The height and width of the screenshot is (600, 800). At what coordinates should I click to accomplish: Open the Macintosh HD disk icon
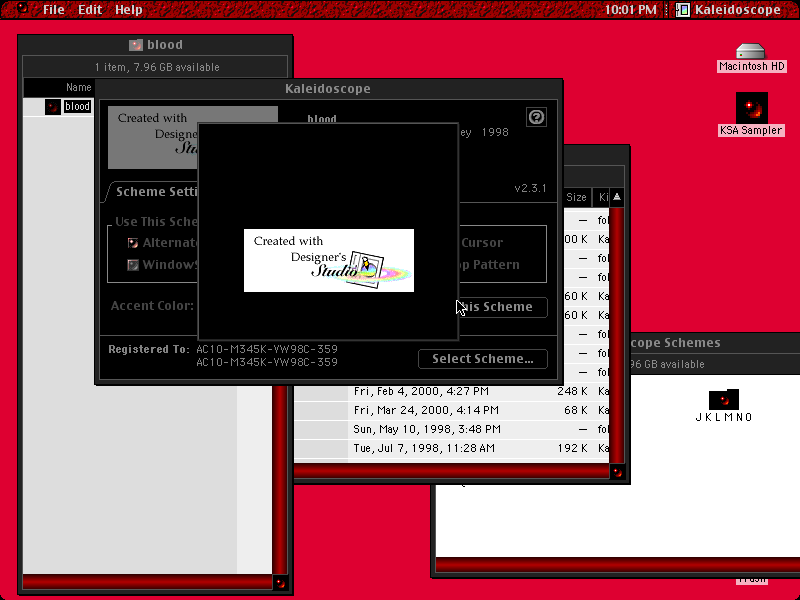click(x=751, y=52)
